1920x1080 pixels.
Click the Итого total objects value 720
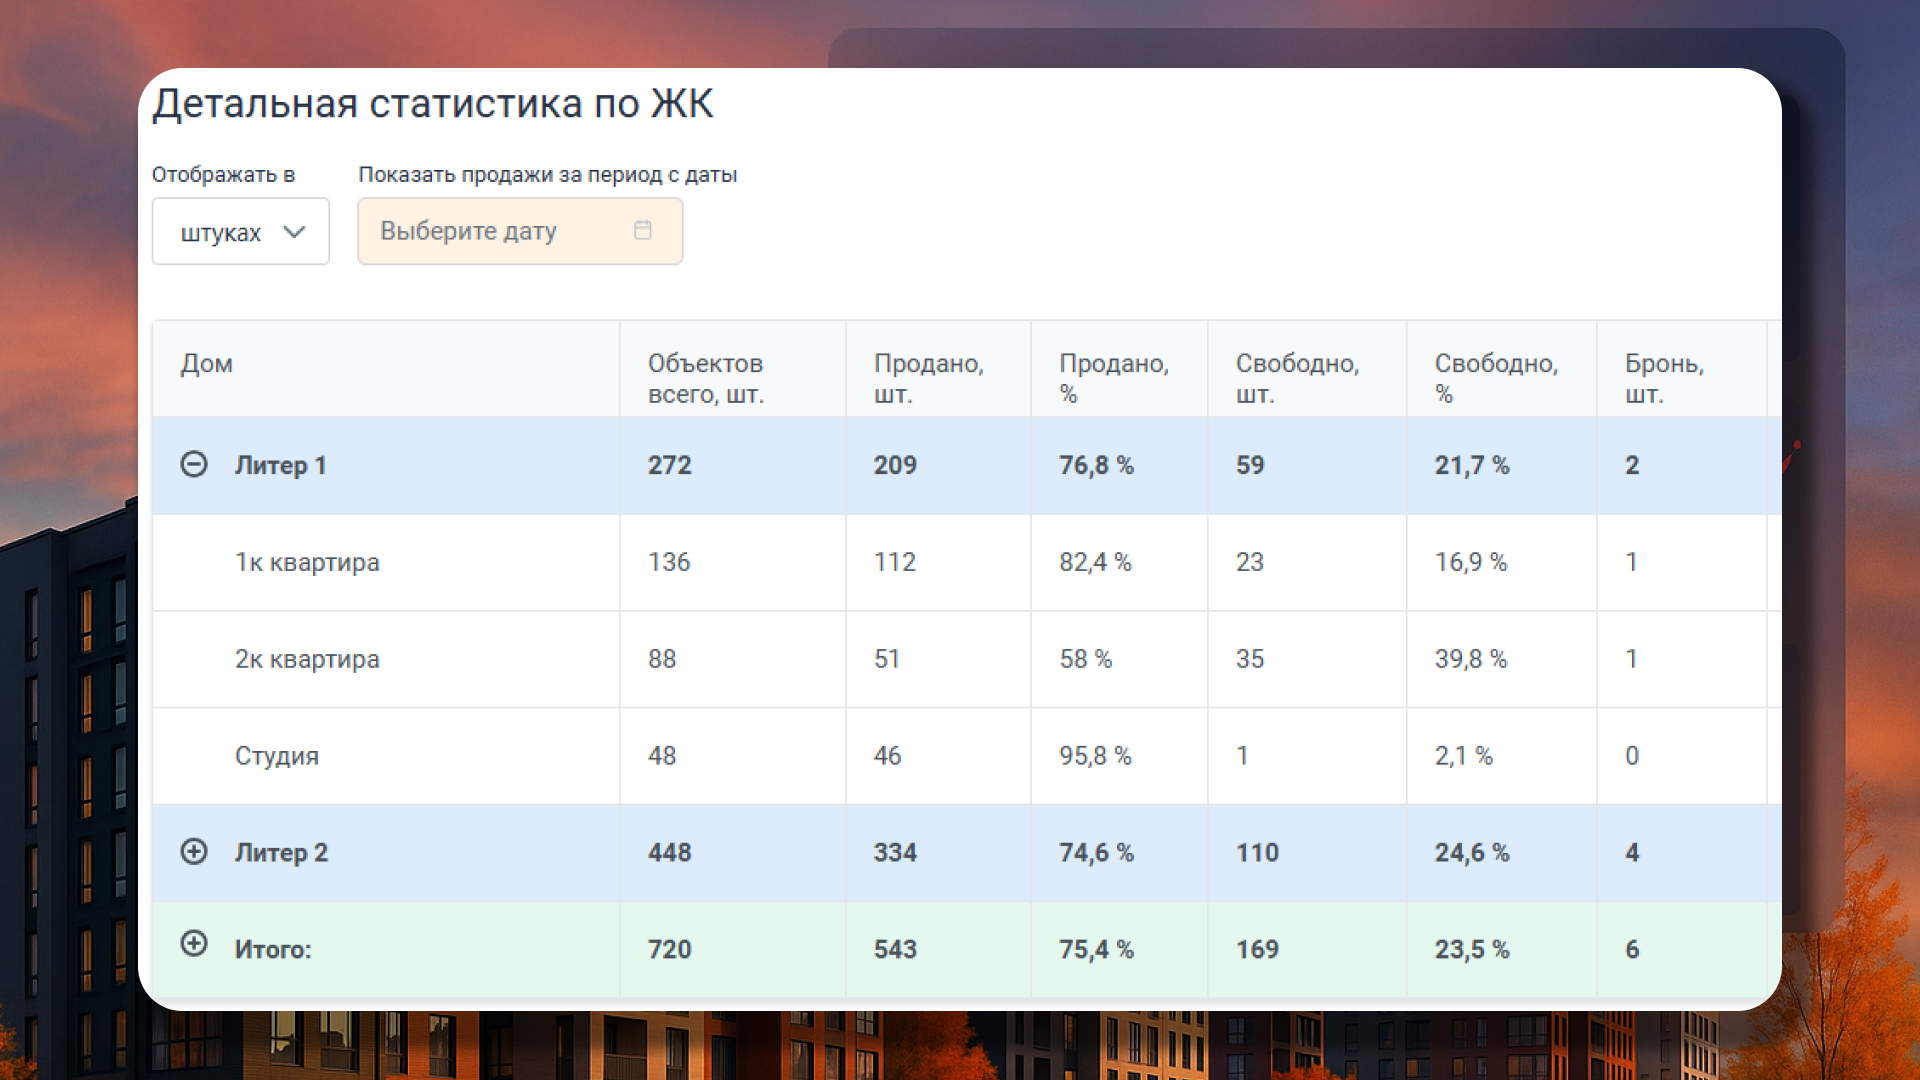click(669, 950)
